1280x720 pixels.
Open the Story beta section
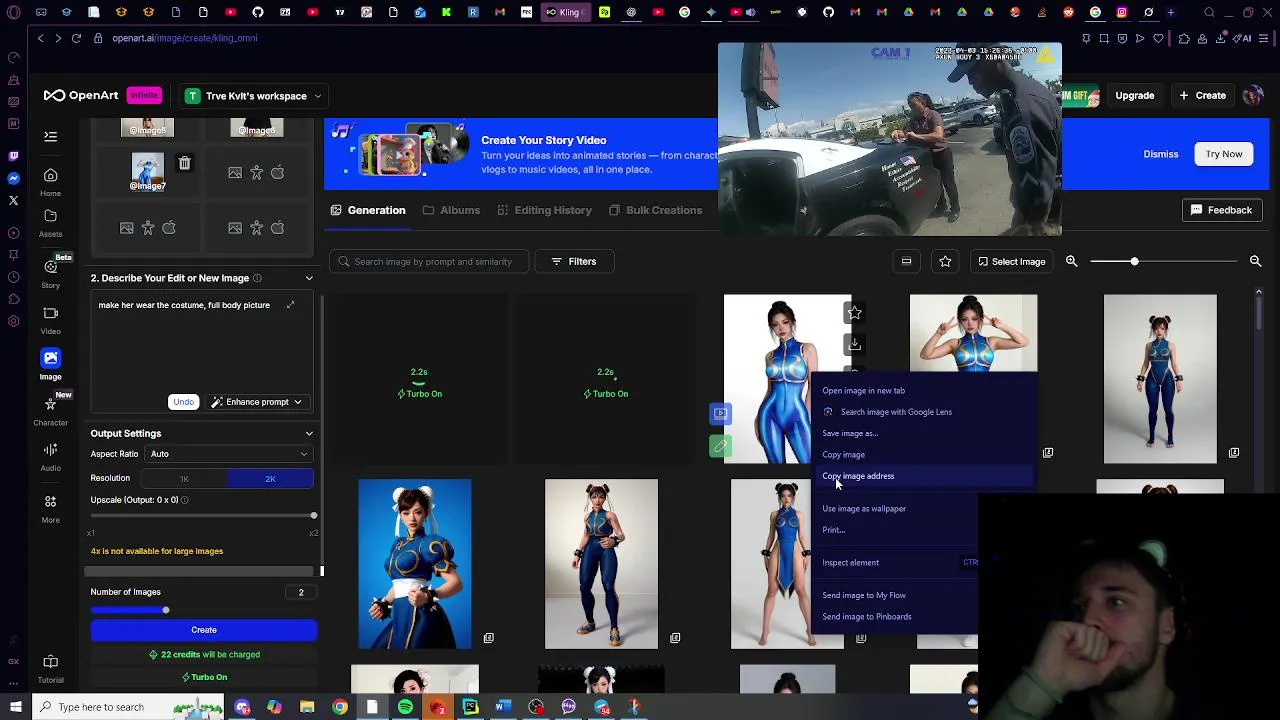[x=50, y=273]
